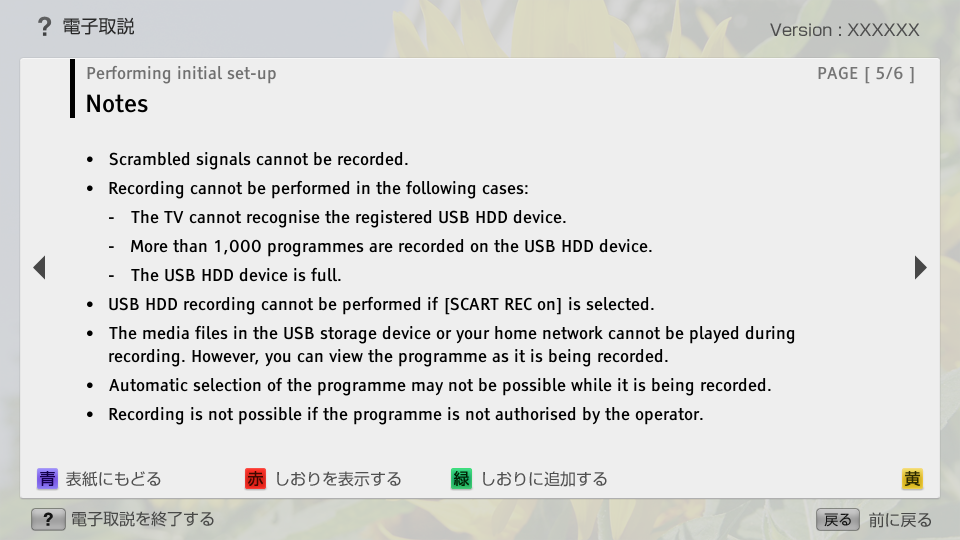This screenshot has width=960, height=540.
Task: Click the 電子取説 title text
Action: tap(98, 27)
